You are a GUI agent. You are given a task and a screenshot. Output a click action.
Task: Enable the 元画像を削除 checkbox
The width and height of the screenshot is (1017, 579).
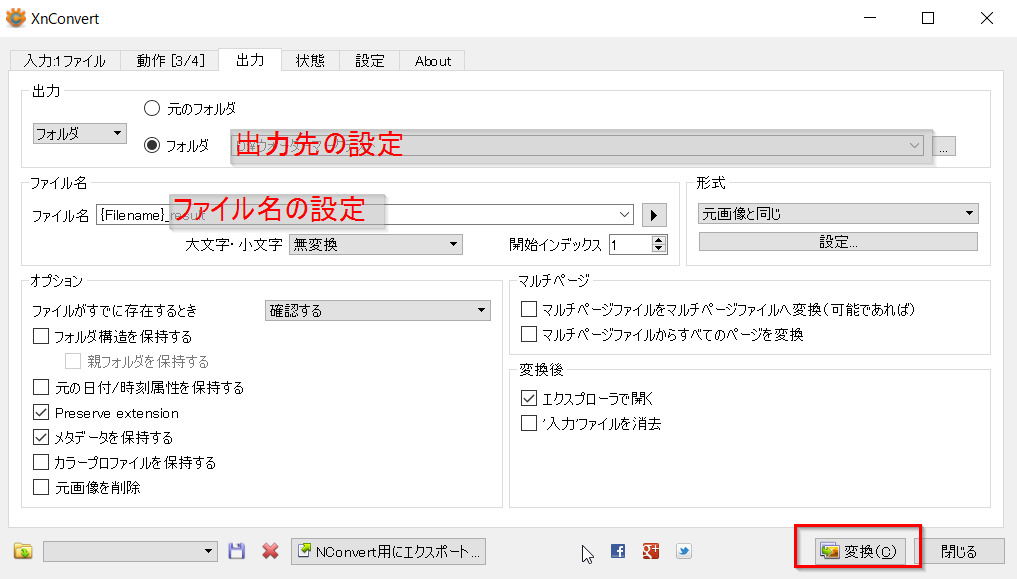[x=41, y=486]
